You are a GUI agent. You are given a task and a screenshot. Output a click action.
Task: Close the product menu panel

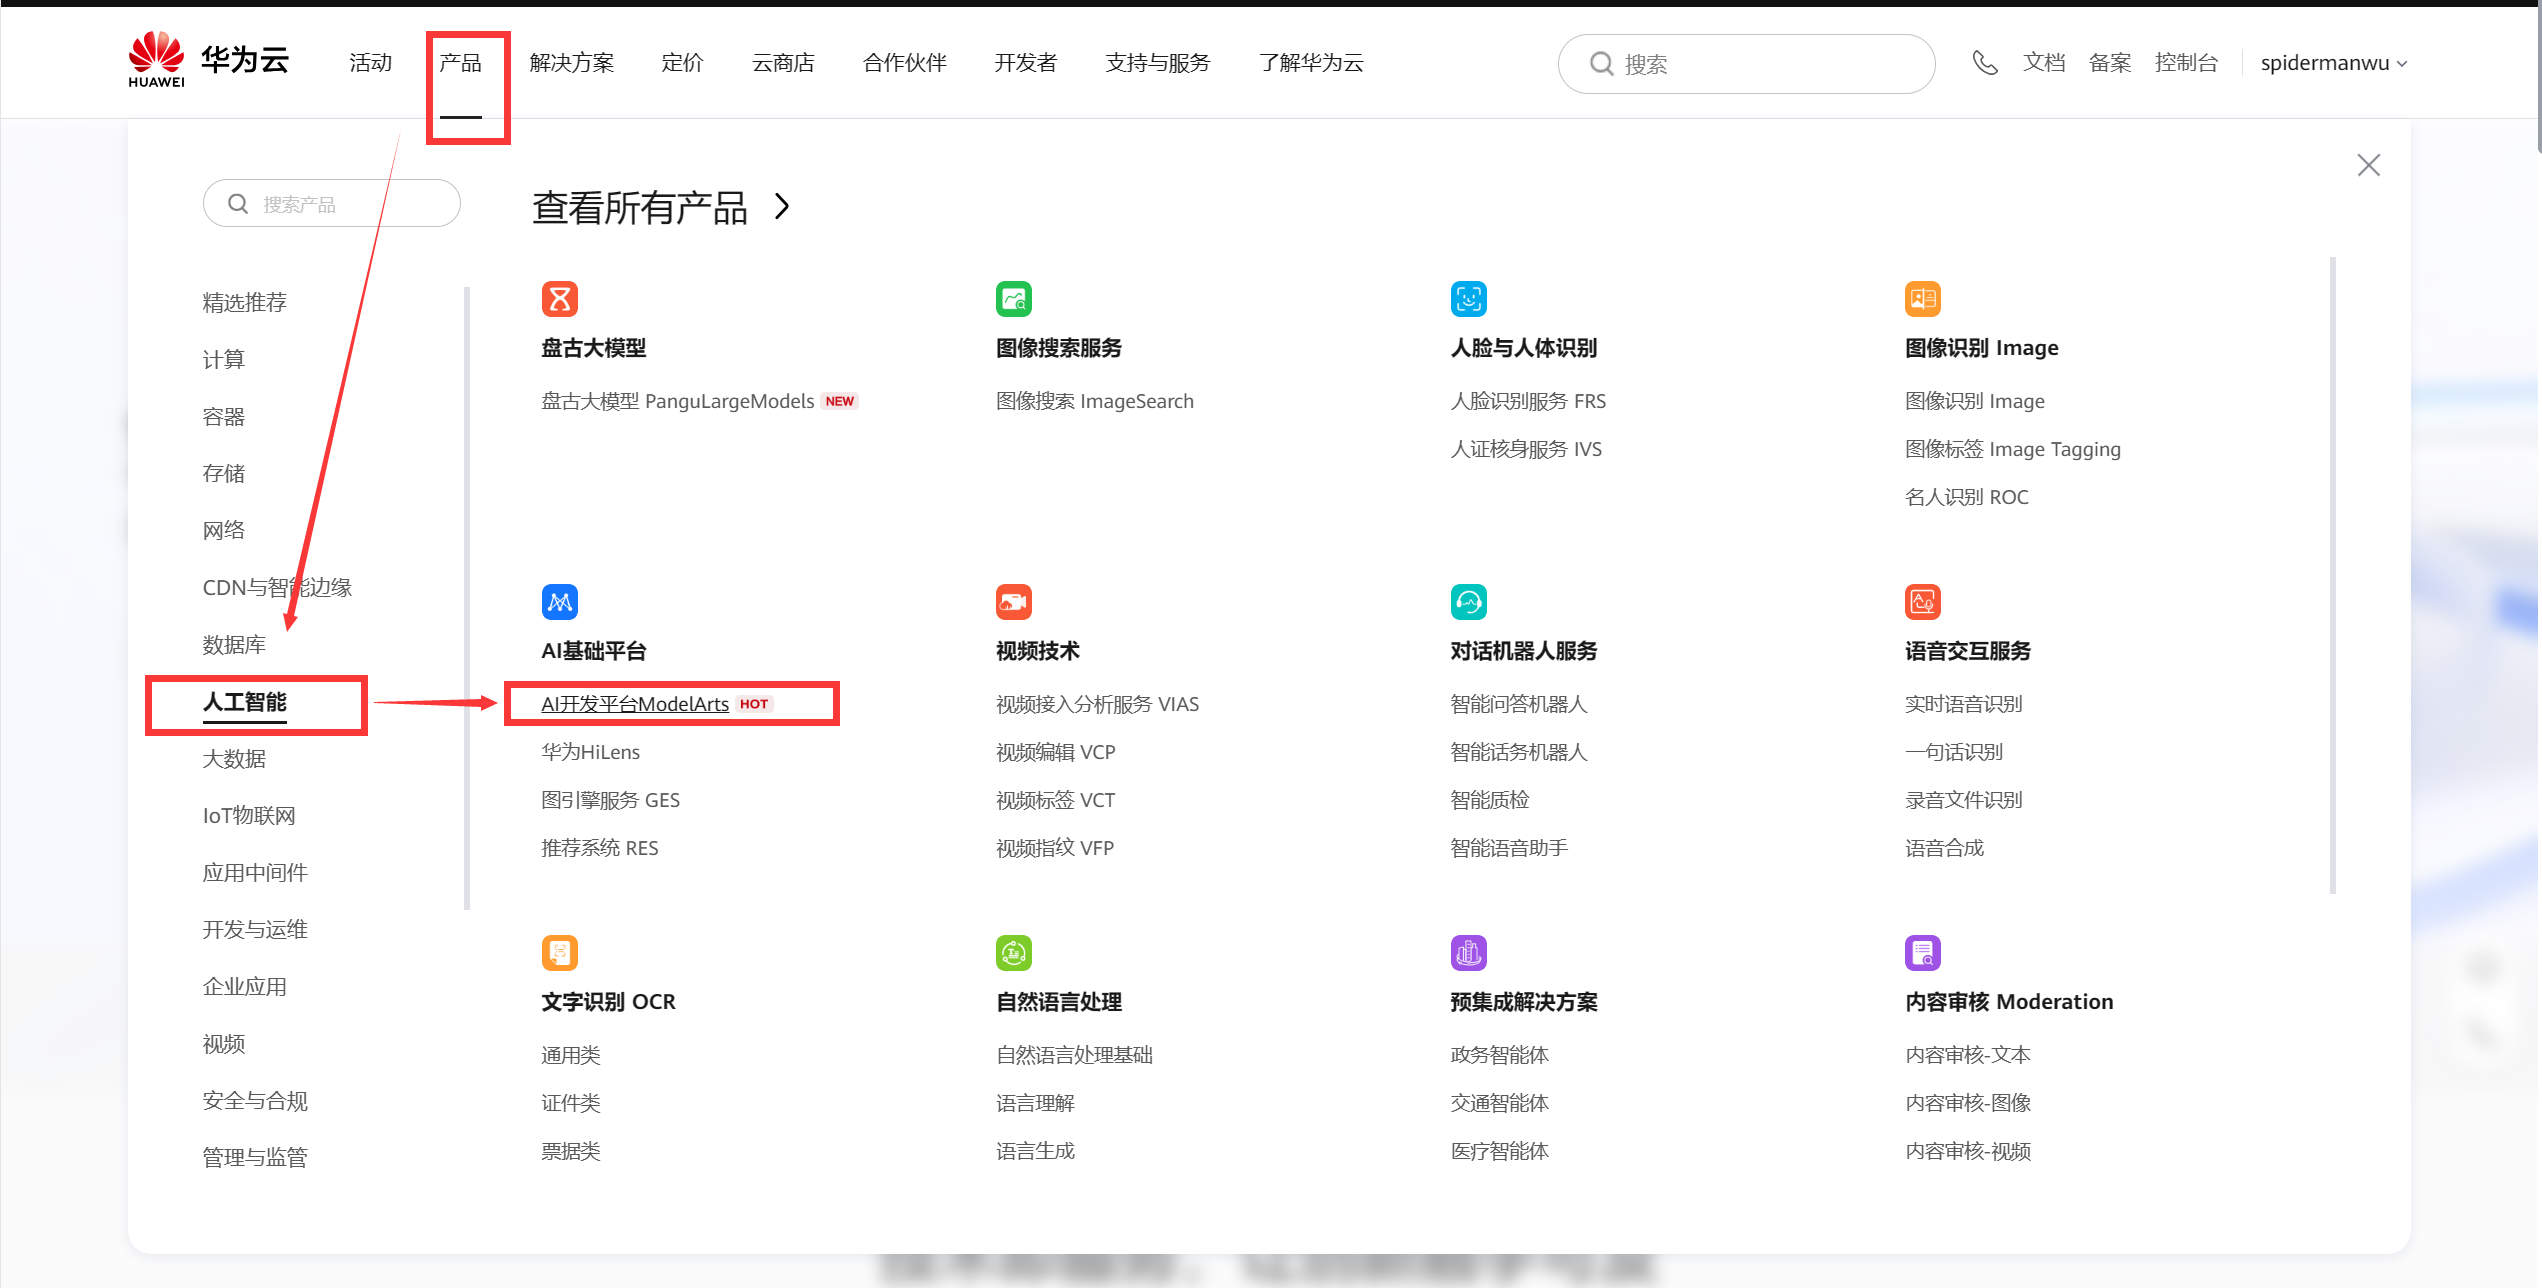point(2367,165)
